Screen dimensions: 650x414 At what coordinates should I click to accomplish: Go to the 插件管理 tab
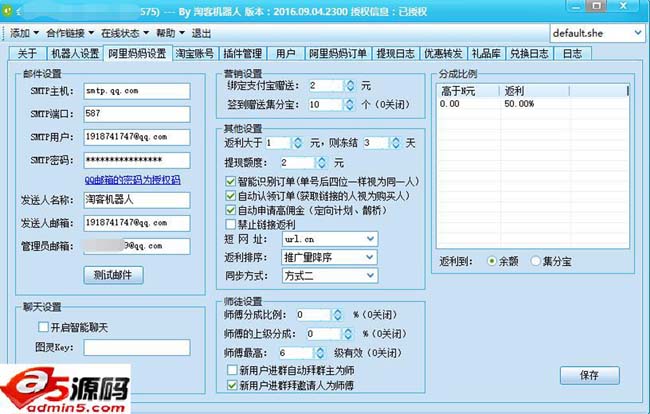[x=242, y=53]
